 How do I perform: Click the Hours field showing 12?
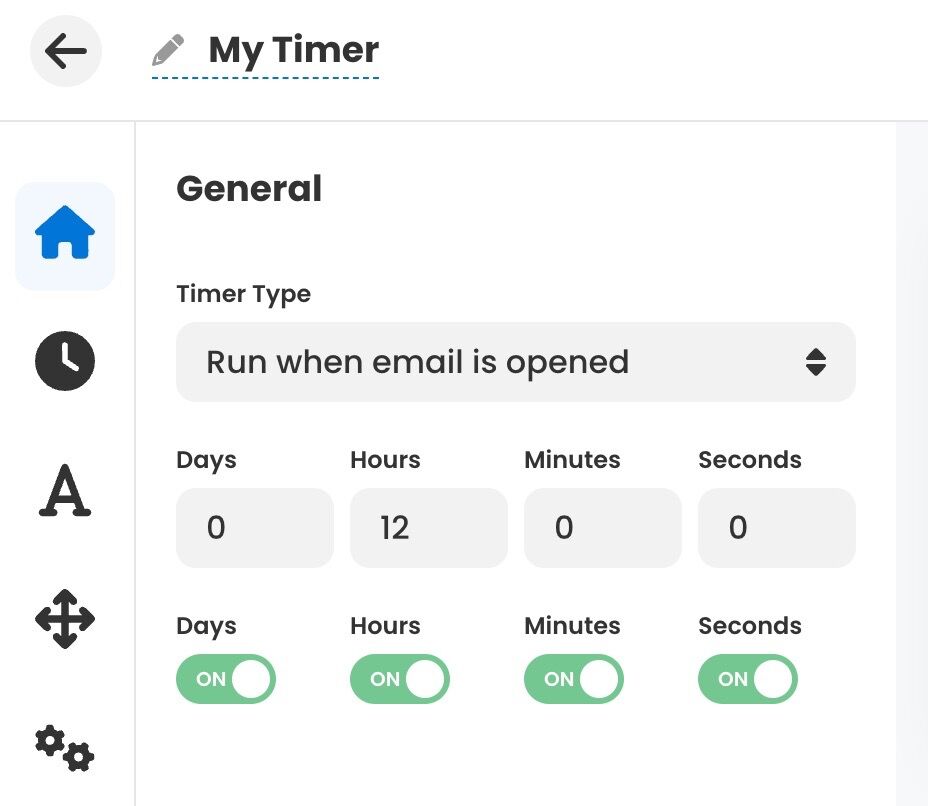[x=429, y=528]
